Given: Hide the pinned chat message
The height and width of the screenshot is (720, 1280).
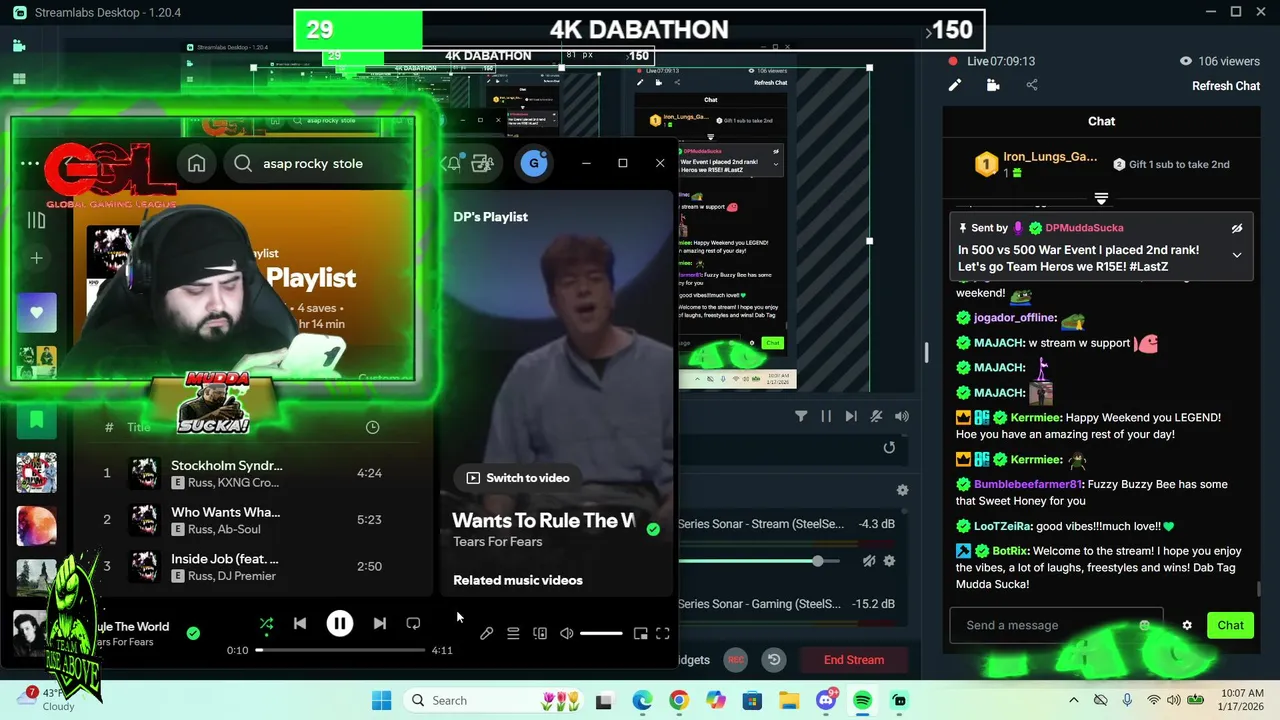Looking at the screenshot, I should (1237, 228).
